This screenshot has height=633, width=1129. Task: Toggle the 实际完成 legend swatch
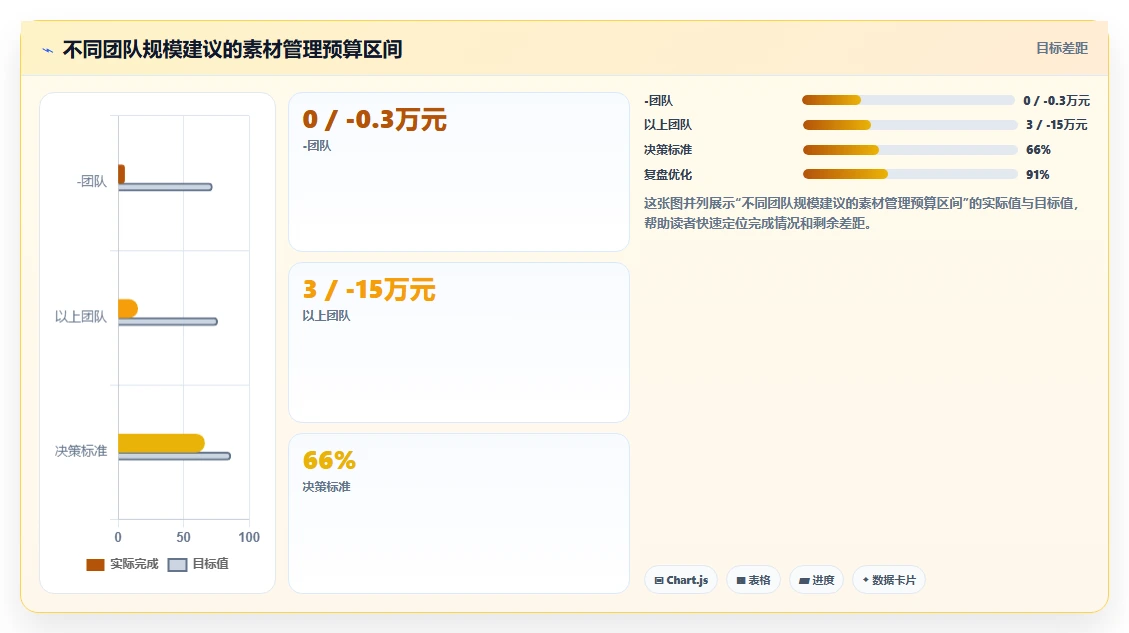(95, 565)
